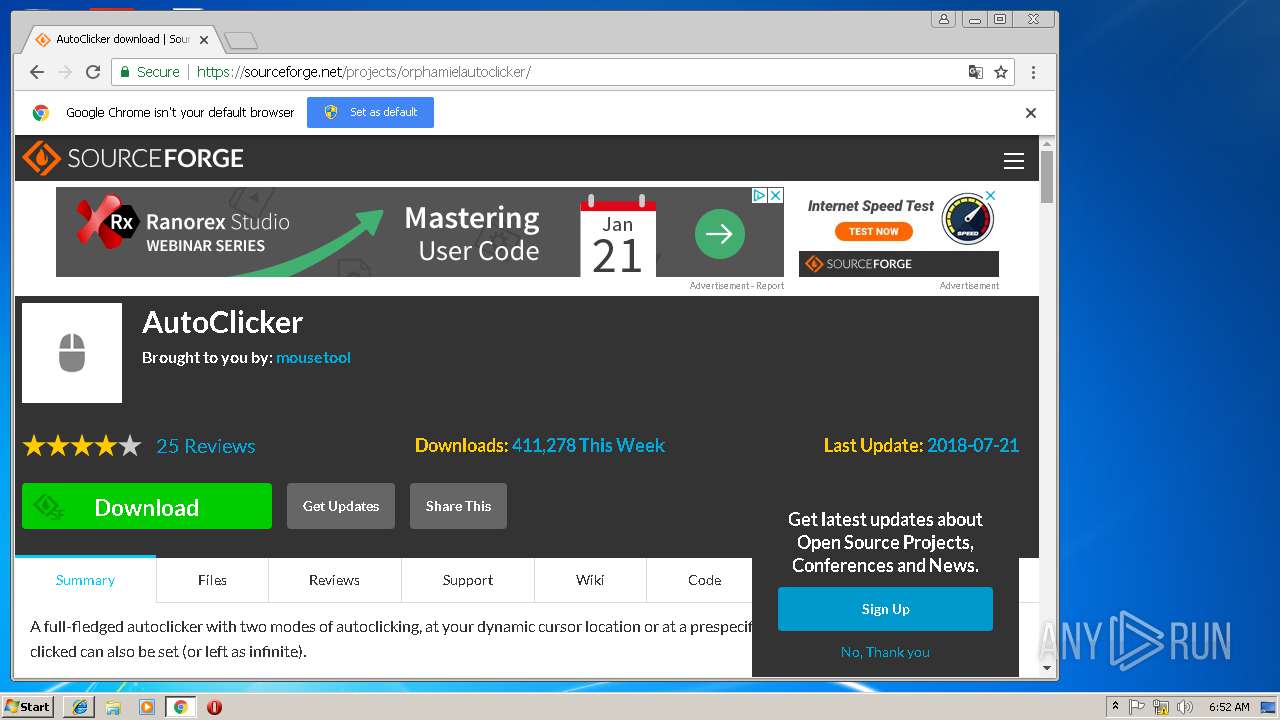This screenshot has width=1280, height=720.
Task: Click the red shield taskbar icon
Action: click(214, 707)
